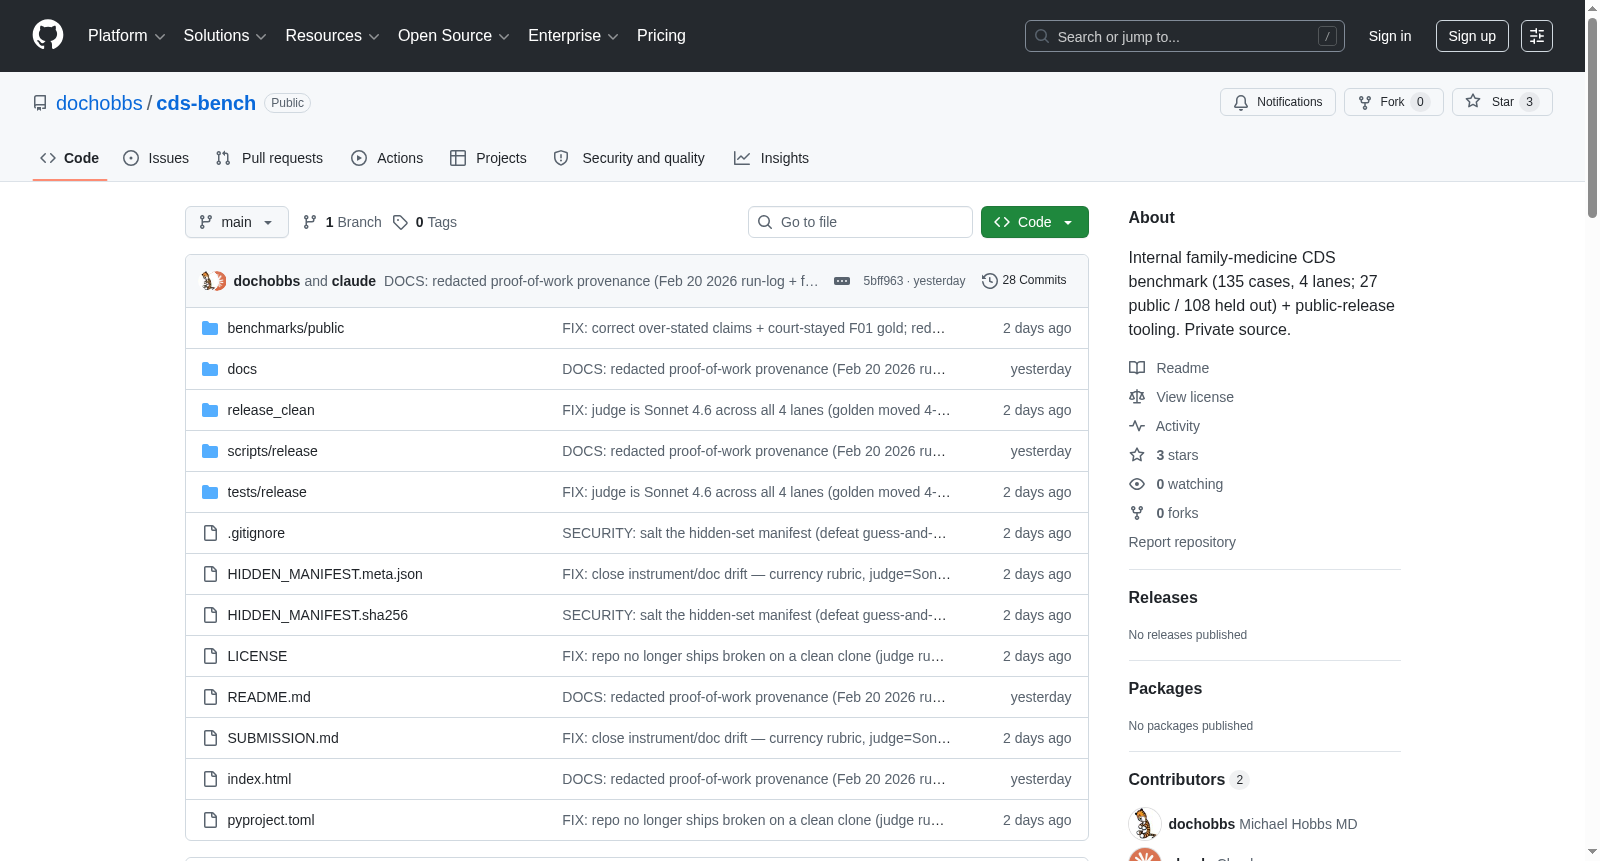The image size is (1600, 861).
Task: Open the HIDDEN_MANIFEST.meta.json file
Action: pos(325,574)
